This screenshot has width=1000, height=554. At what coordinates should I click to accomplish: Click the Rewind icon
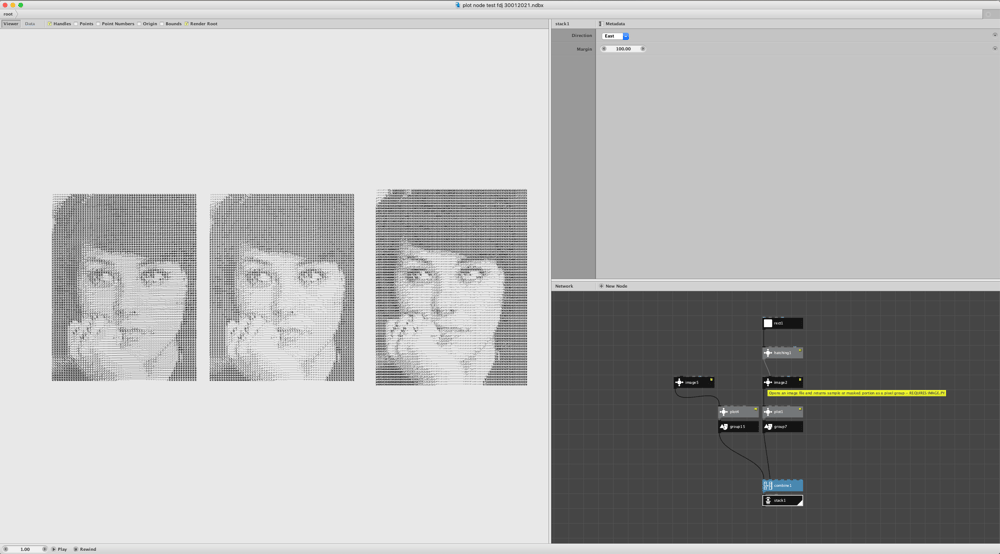pos(76,549)
